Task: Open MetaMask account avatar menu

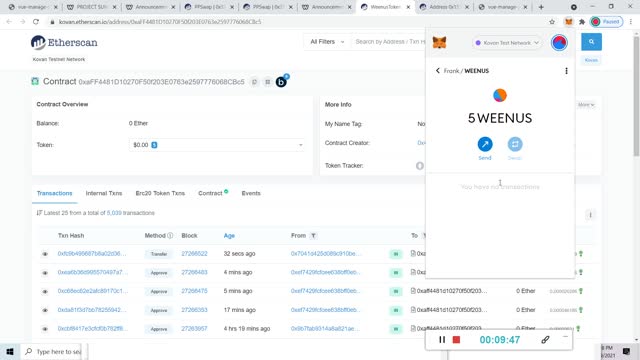Action: (x=559, y=42)
